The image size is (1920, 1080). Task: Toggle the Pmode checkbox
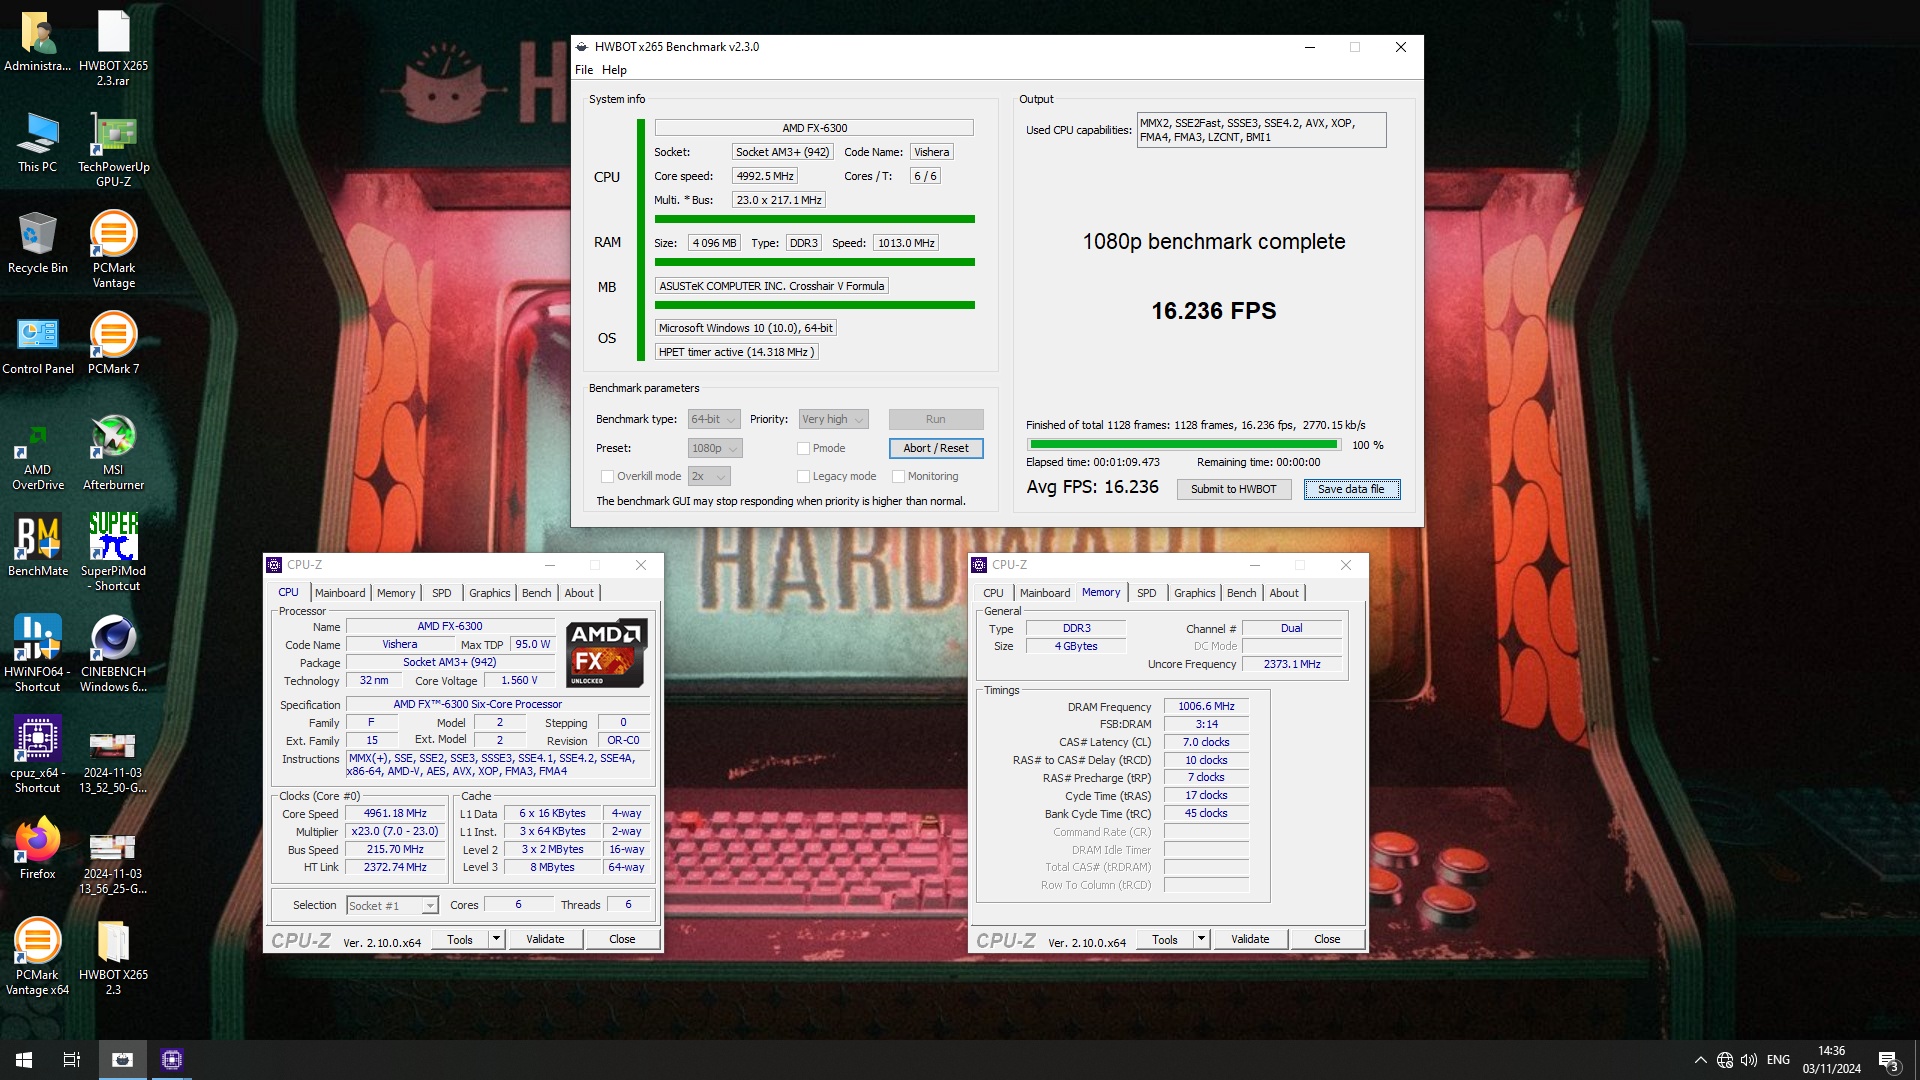(x=803, y=448)
